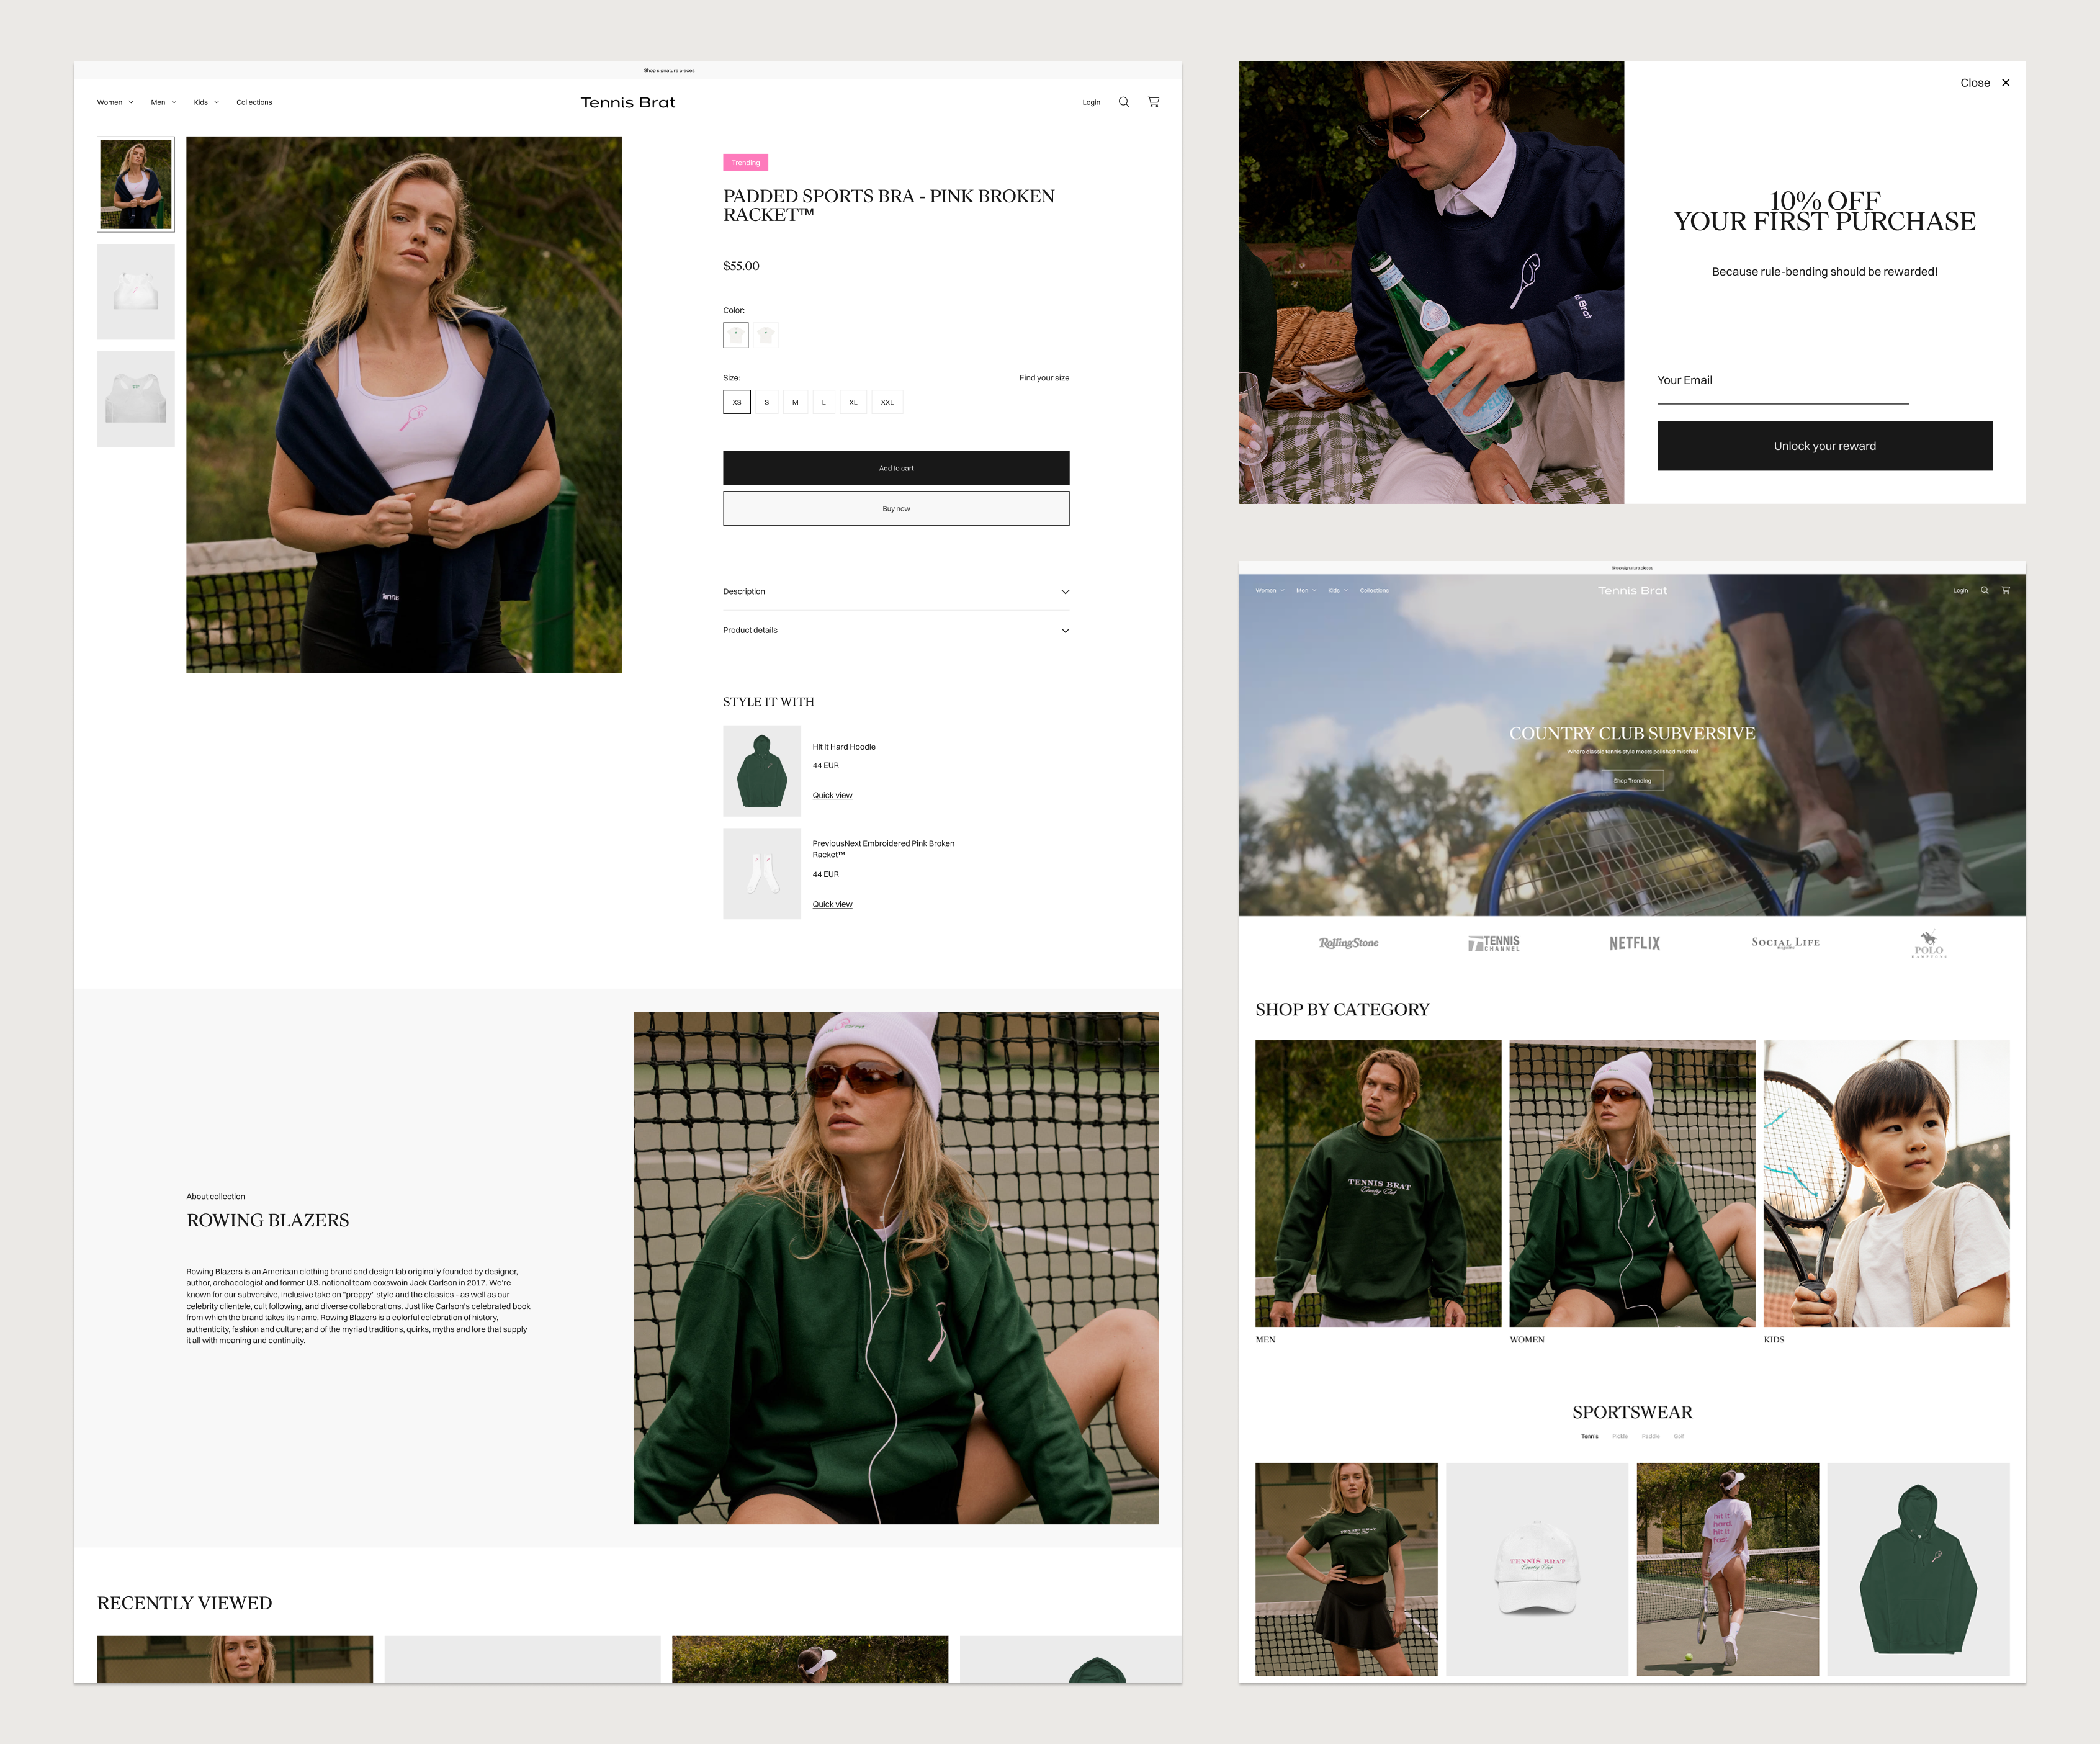Select size M
Image resolution: width=2100 pixels, height=1744 pixels.
(795, 402)
